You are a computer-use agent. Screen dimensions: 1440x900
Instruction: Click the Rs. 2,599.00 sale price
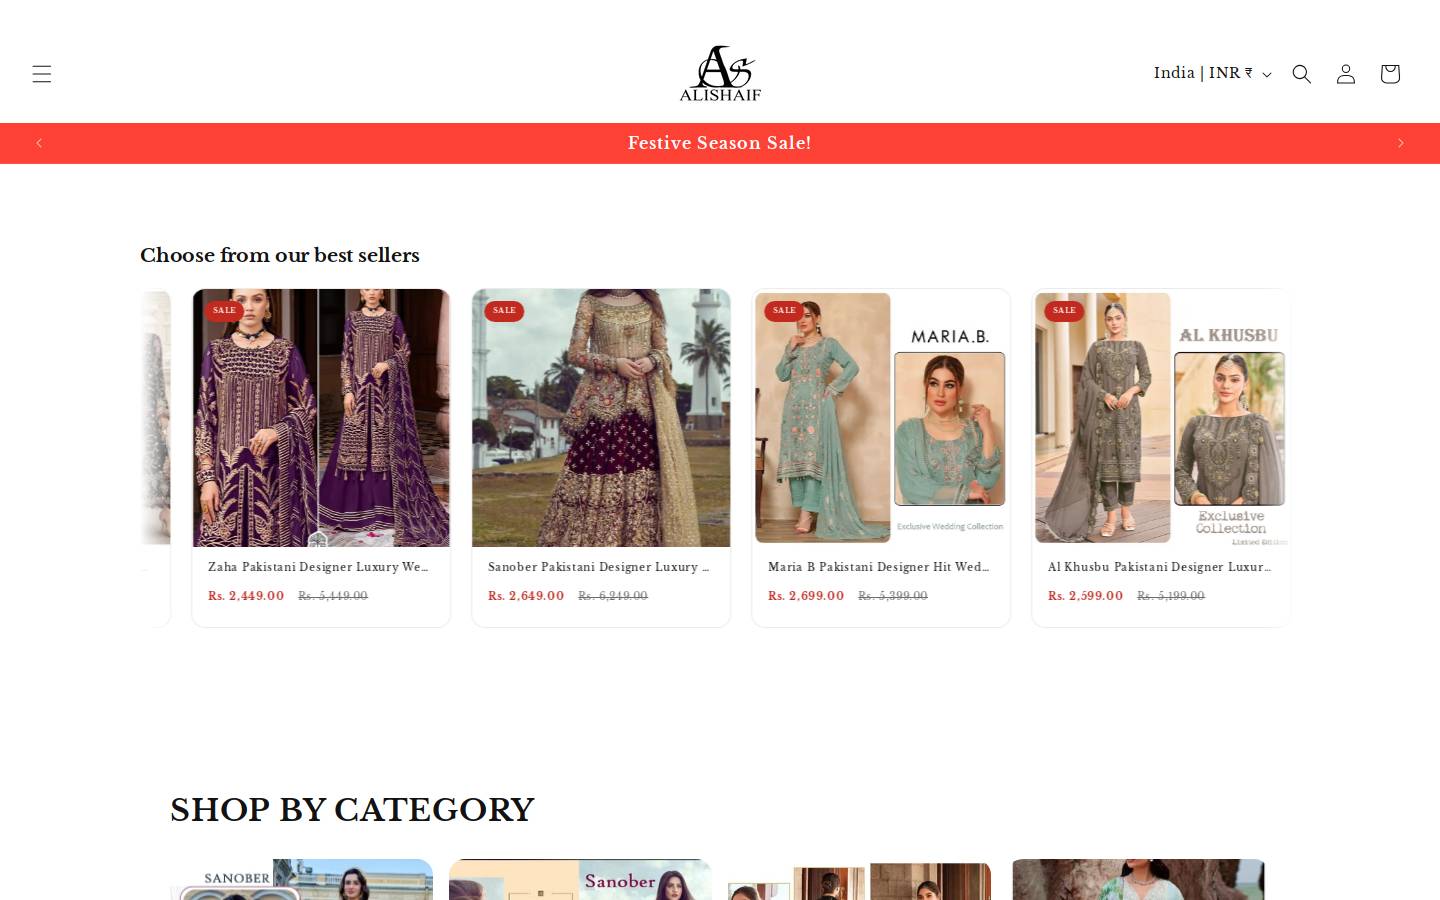click(x=1085, y=596)
